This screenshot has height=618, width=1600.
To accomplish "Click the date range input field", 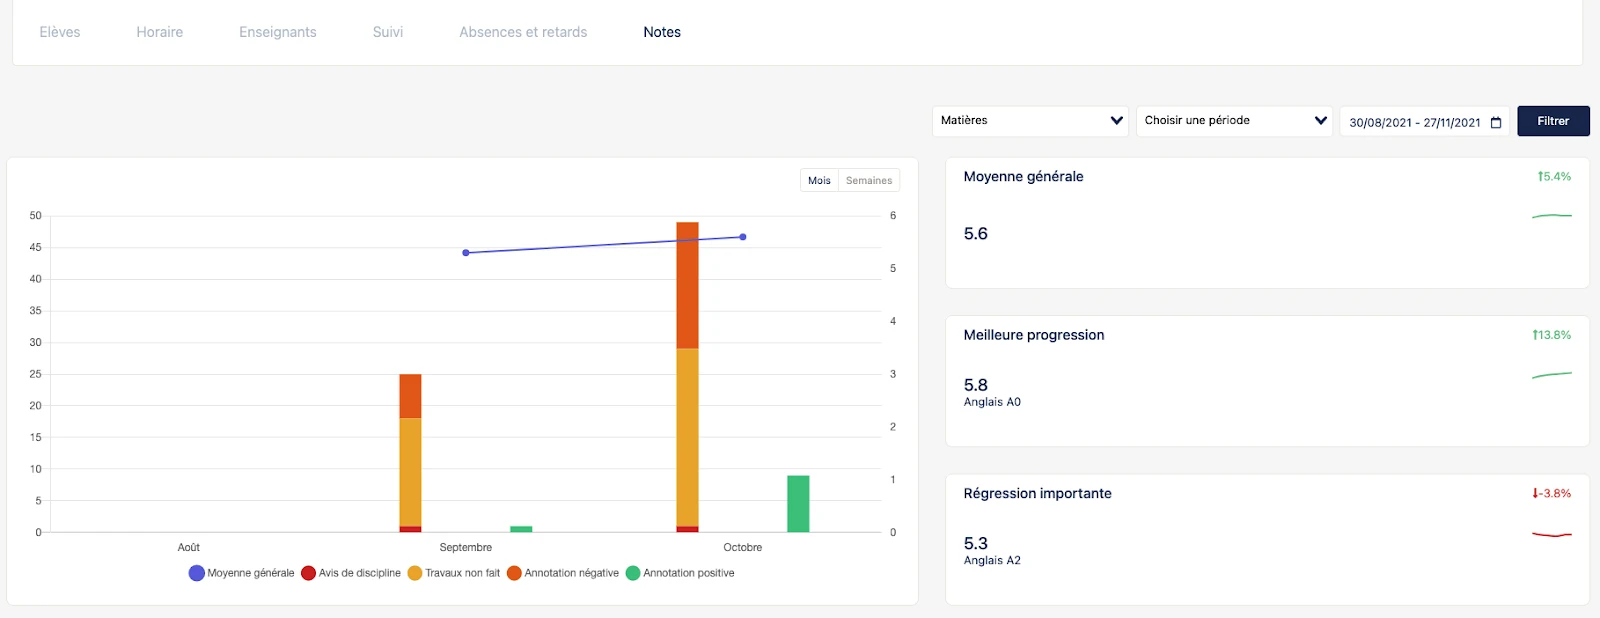I will [1414, 122].
